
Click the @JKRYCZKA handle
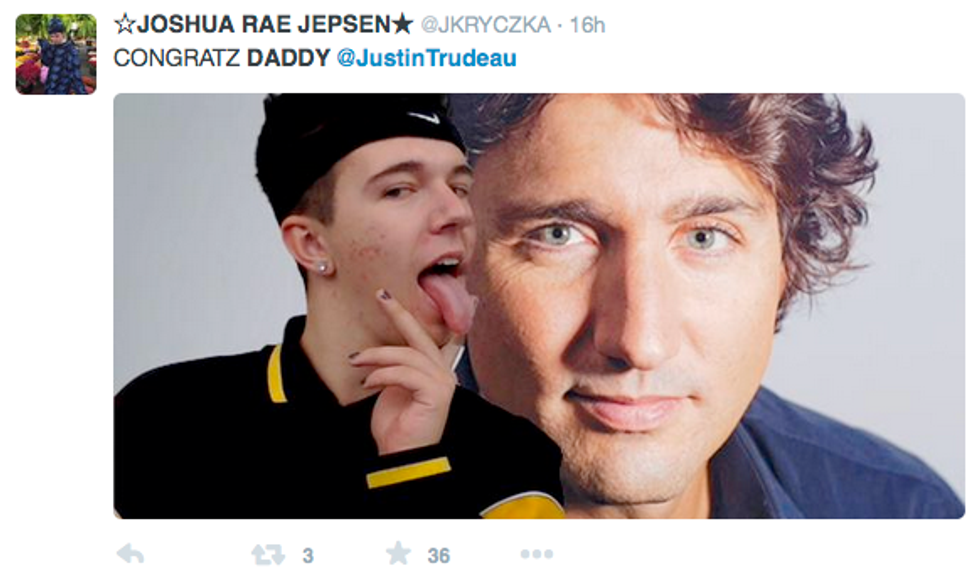(x=486, y=25)
